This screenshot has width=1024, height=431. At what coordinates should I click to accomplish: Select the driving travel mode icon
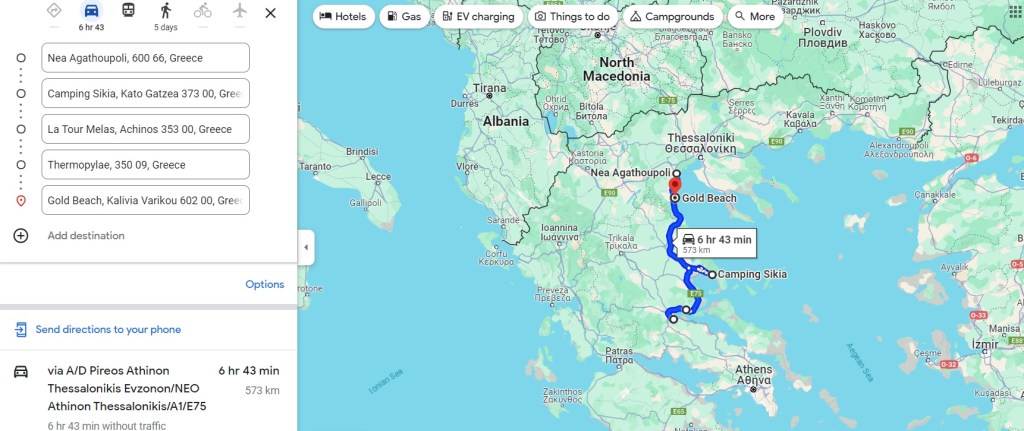[91, 10]
